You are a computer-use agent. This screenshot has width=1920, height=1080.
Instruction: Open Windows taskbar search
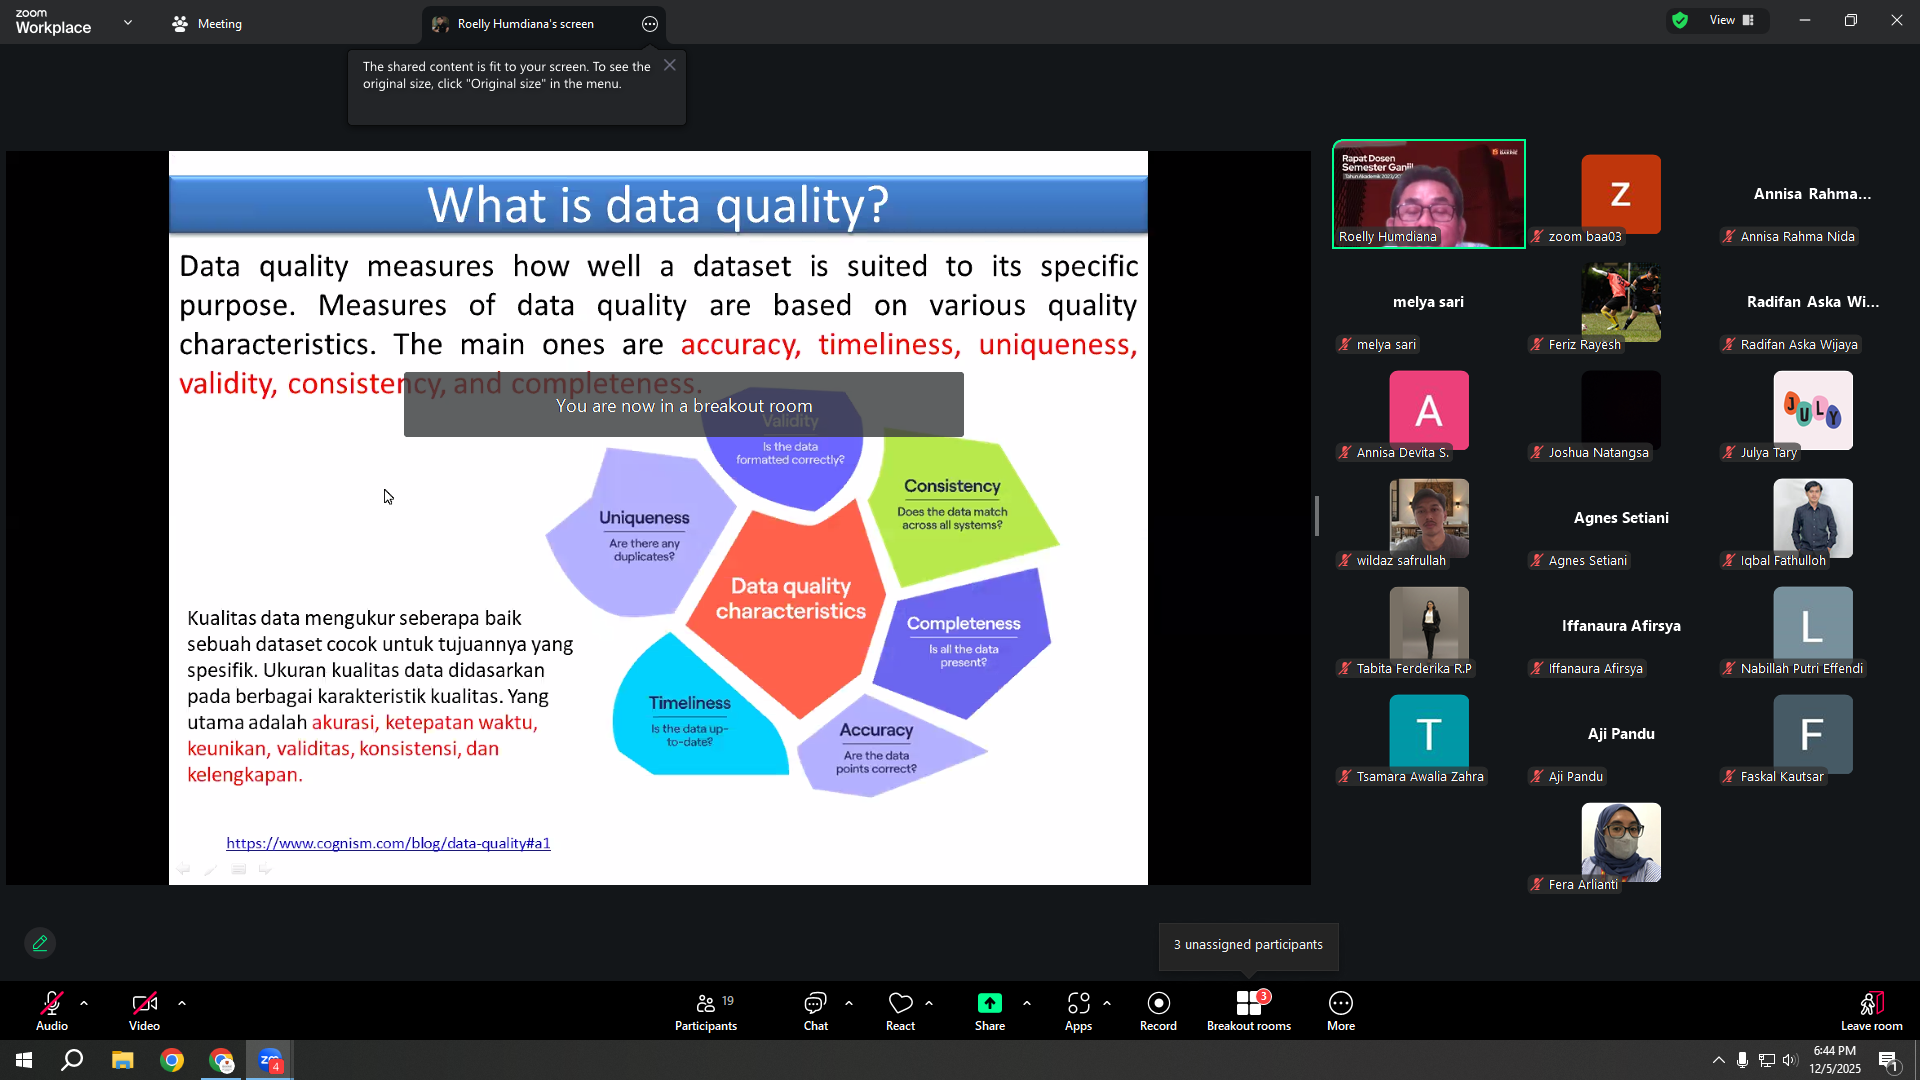(72, 1060)
